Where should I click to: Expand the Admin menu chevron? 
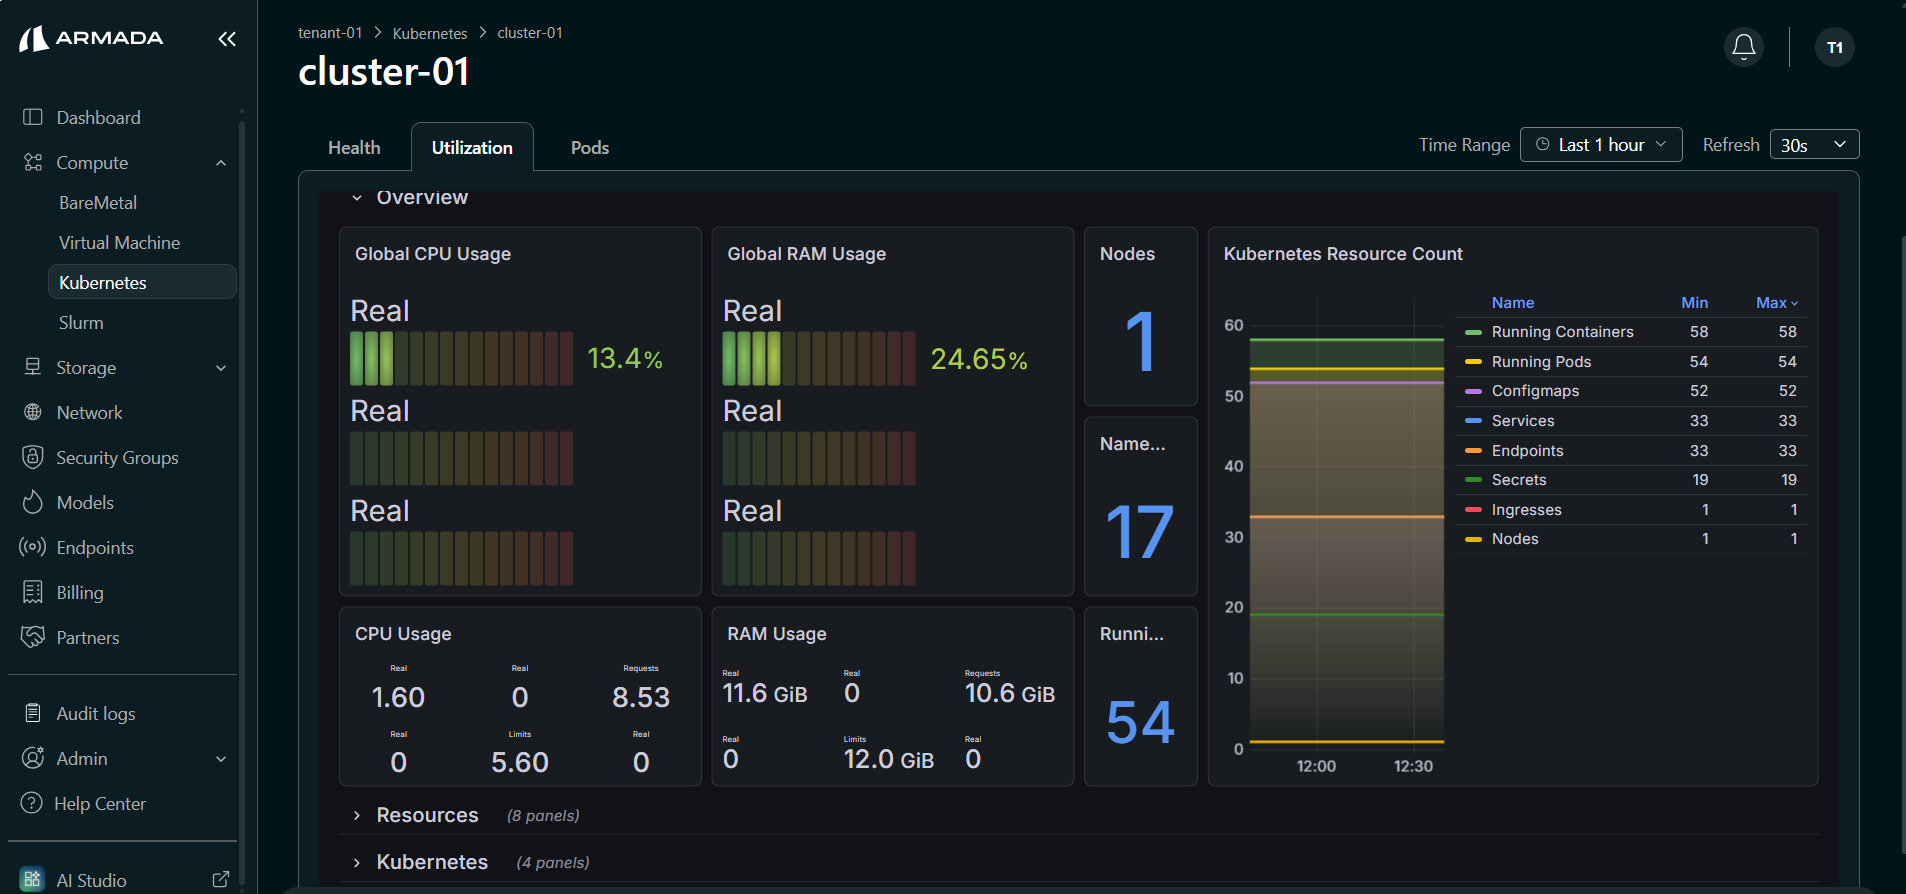click(x=221, y=759)
